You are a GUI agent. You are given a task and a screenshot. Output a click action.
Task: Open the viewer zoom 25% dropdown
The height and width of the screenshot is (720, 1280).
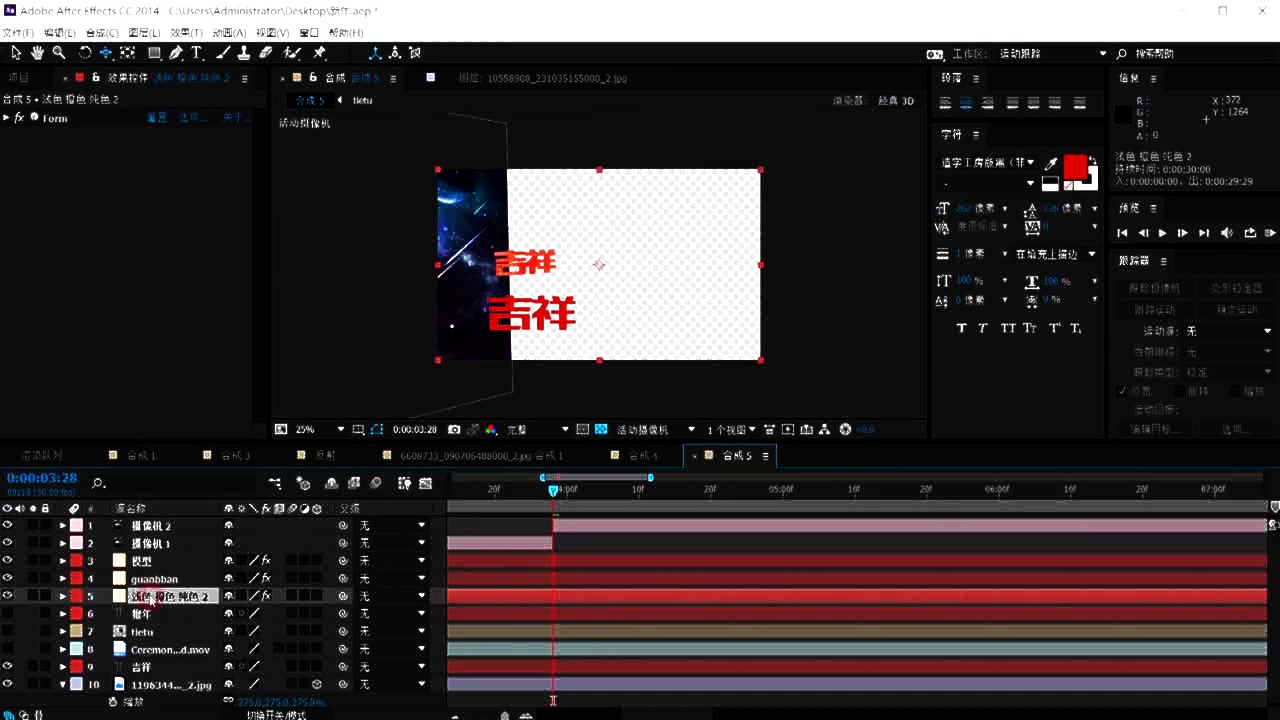318,429
